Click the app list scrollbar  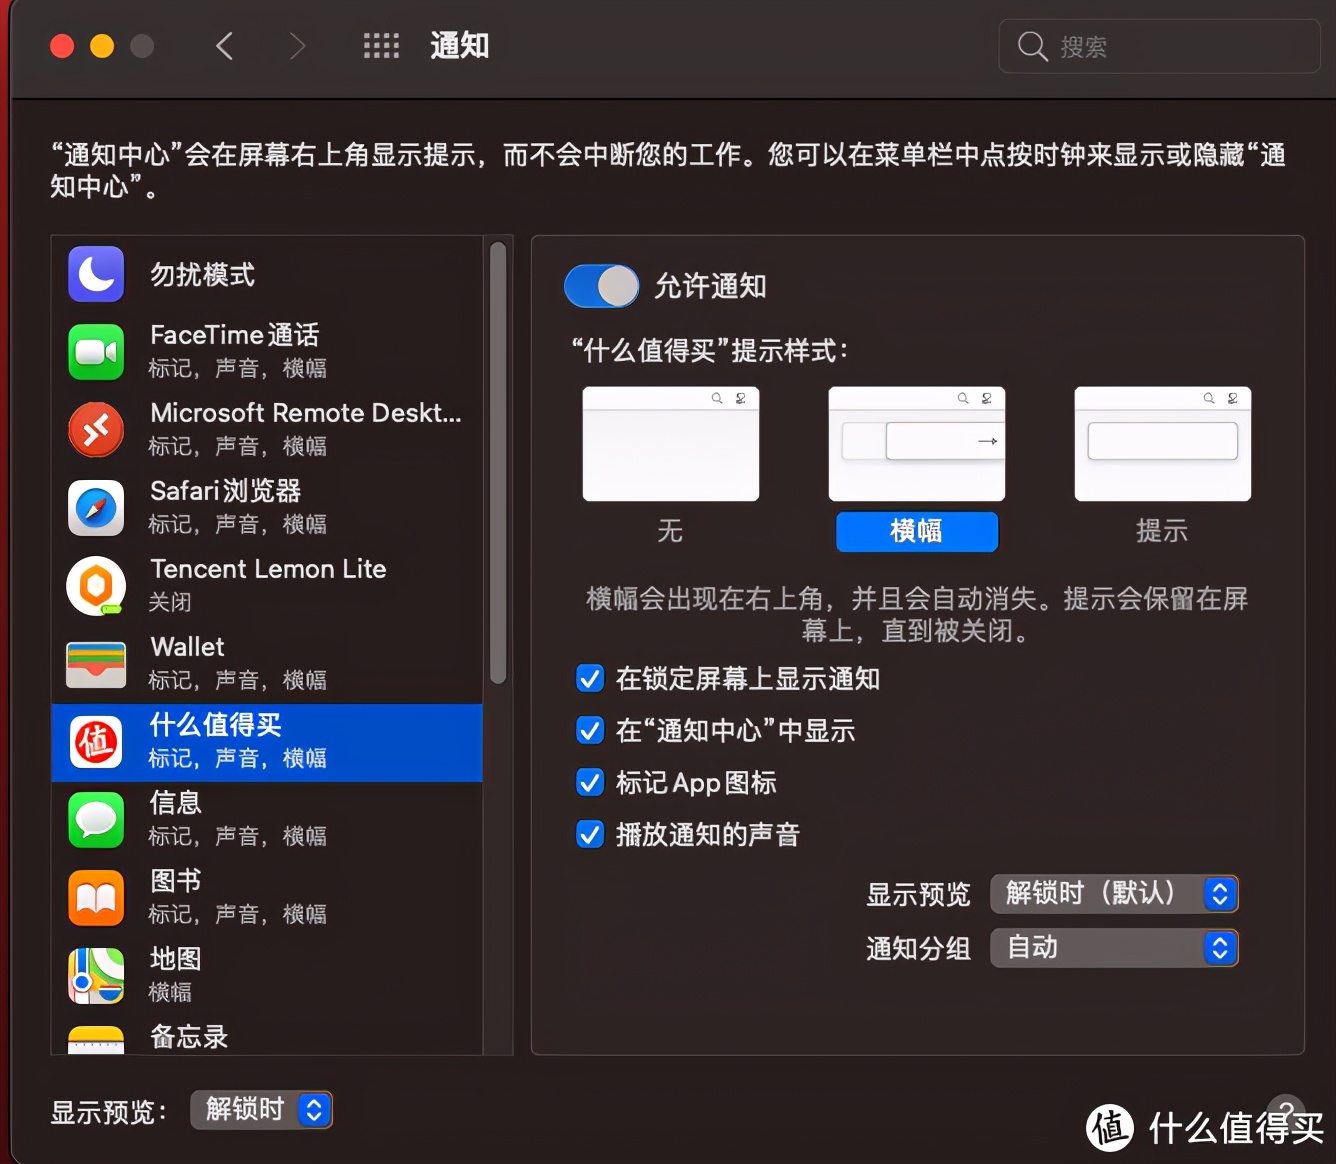[498, 464]
